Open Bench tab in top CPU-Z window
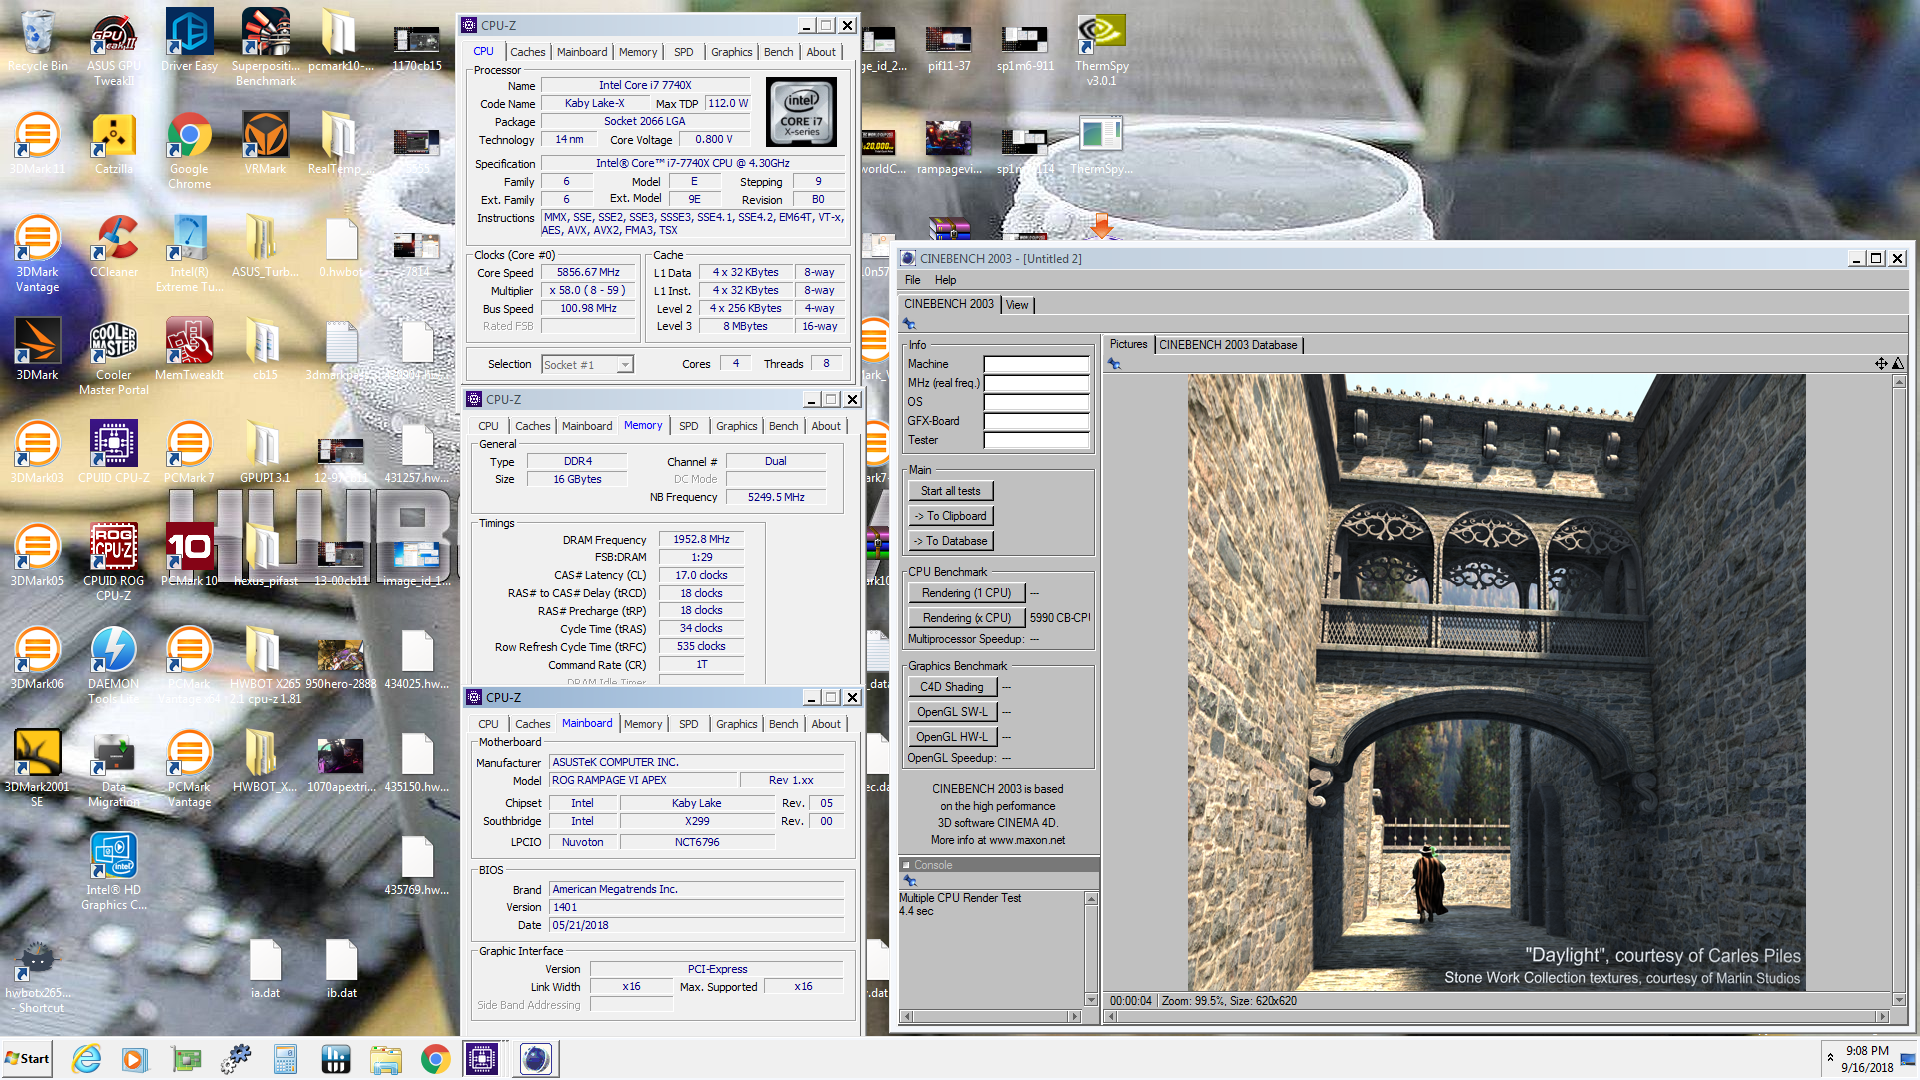This screenshot has height=1080, width=1920. [x=778, y=52]
